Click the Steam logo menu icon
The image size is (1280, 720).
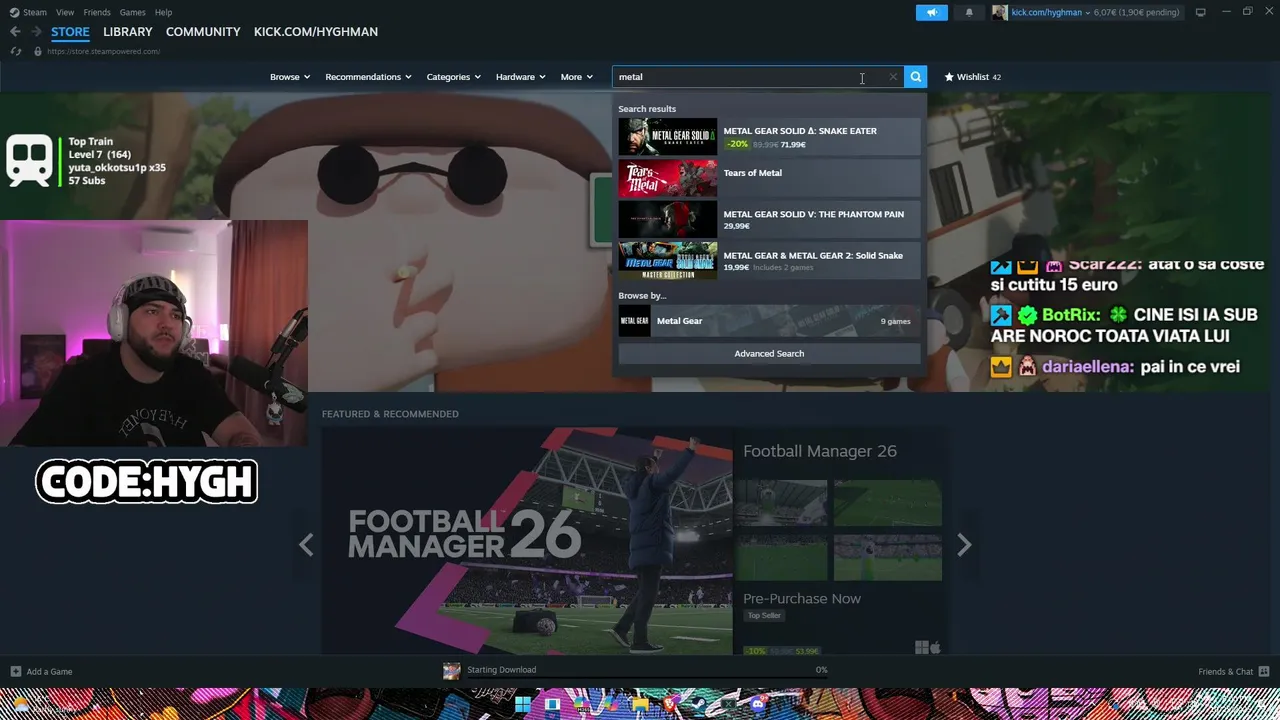click(15, 12)
